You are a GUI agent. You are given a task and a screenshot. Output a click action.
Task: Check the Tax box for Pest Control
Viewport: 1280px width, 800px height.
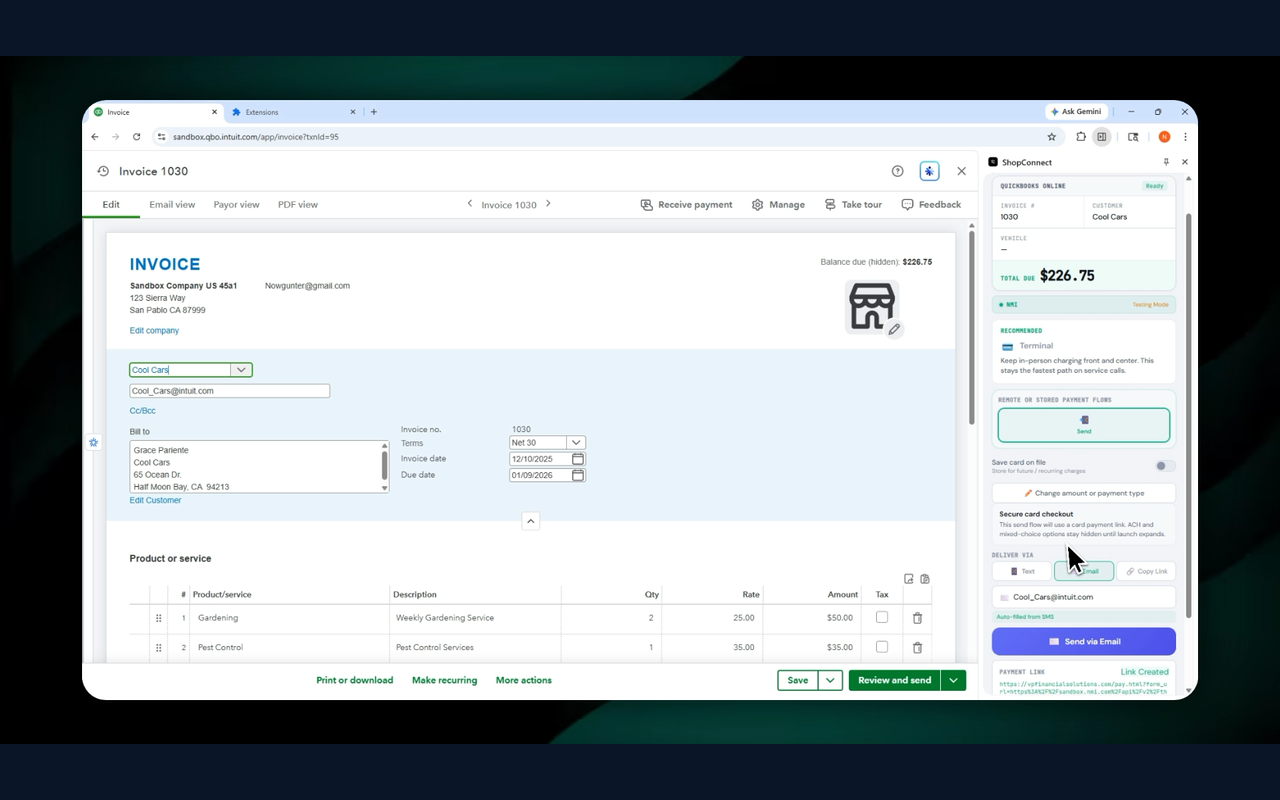point(881,646)
